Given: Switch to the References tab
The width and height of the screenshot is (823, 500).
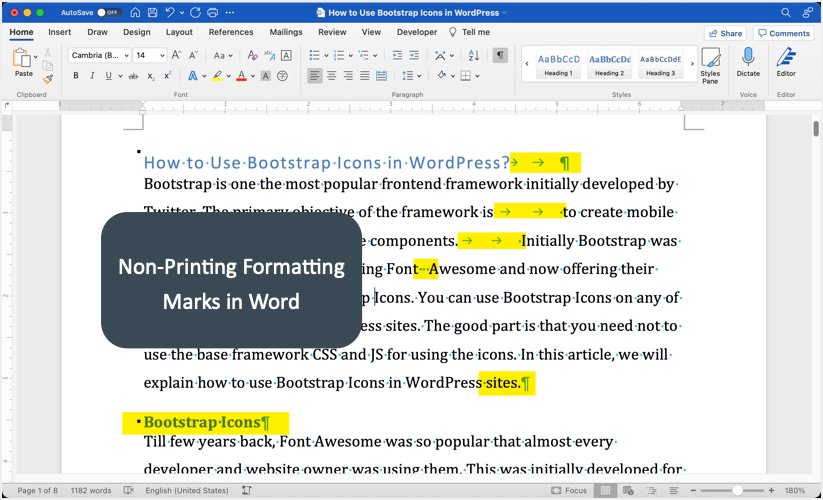Looking at the screenshot, I should [x=231, y=32].
